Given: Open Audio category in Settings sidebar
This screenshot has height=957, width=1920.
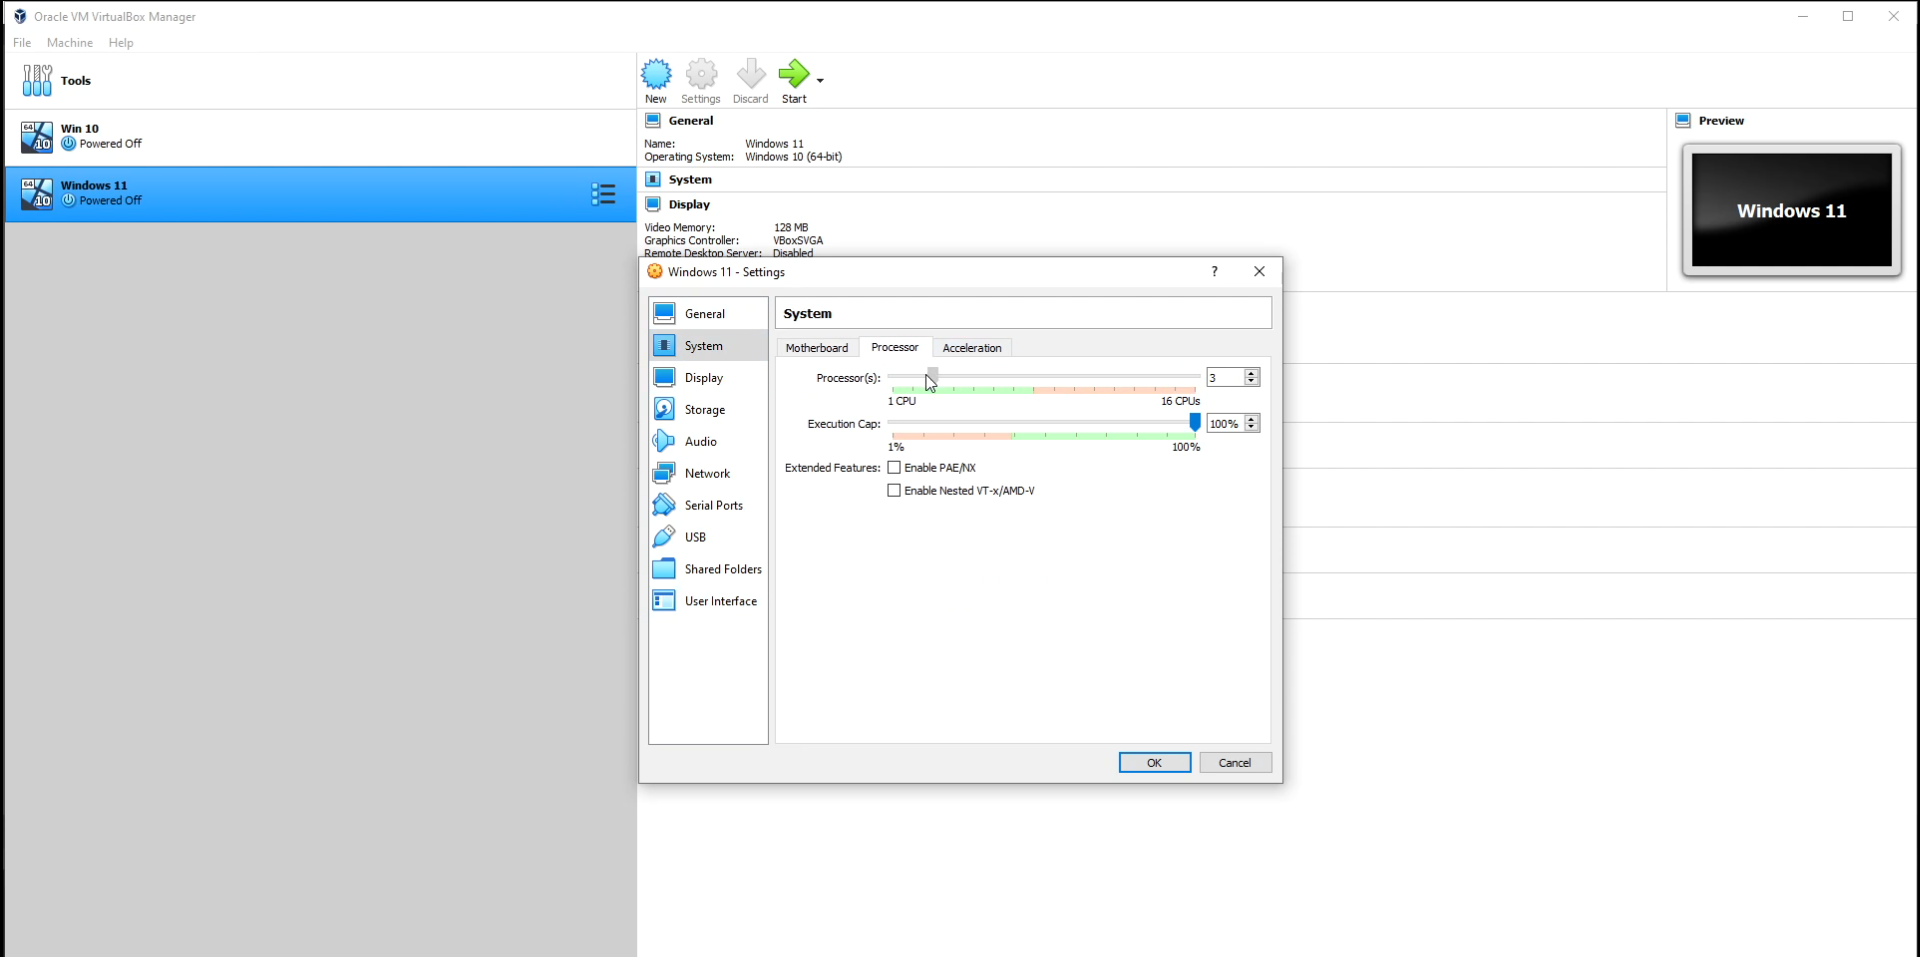Looking at the screenshot, I should [x=708, y=442].
